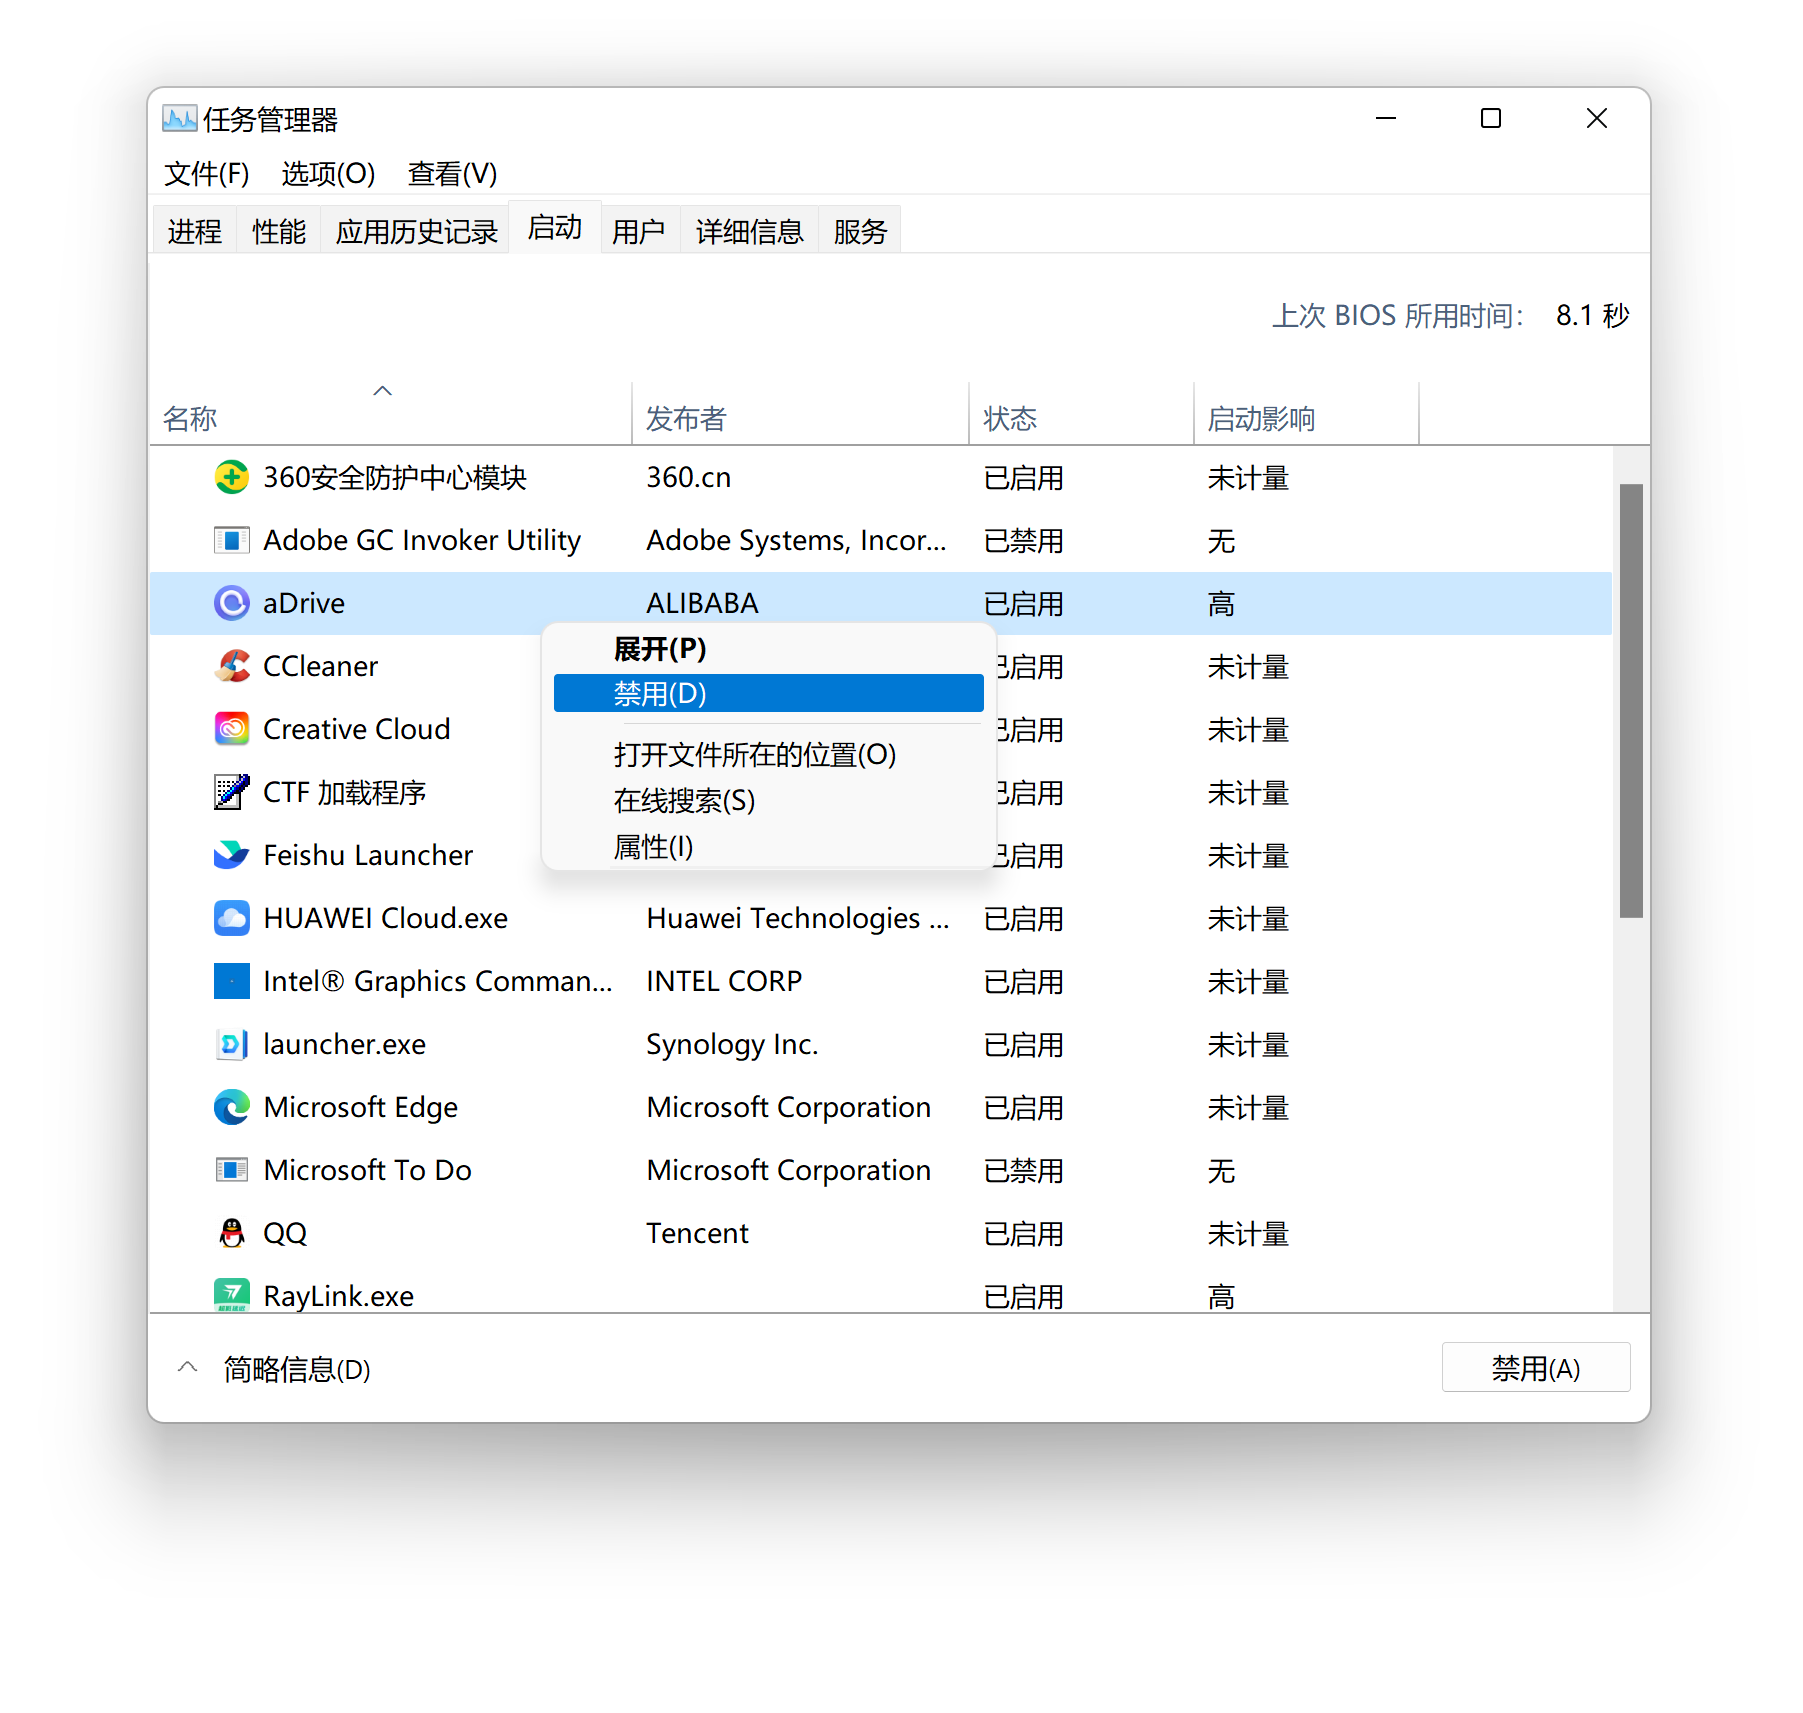1803x1713 pixels.
Task: Click the Intel Graphics Command icon
Action: (232, 981)
